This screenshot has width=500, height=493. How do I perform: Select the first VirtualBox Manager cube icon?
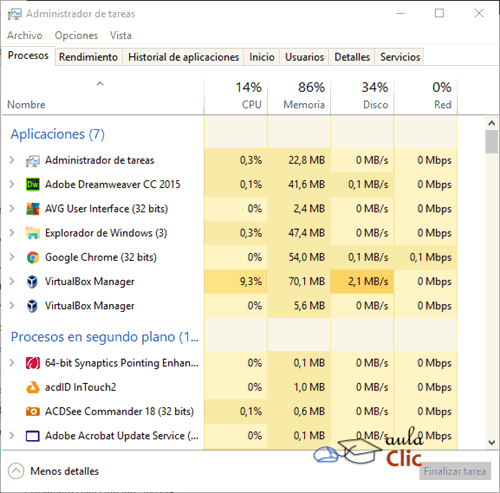pyautogui.click(x=33, y=282)
